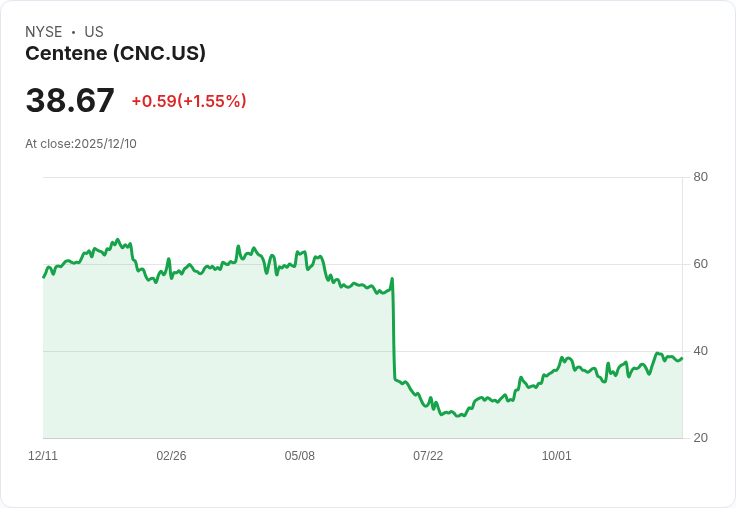This screenshot has width=736, height=508.
Task: Click the +0.59(+1.55%) price change
Action: tap(189, 101)
